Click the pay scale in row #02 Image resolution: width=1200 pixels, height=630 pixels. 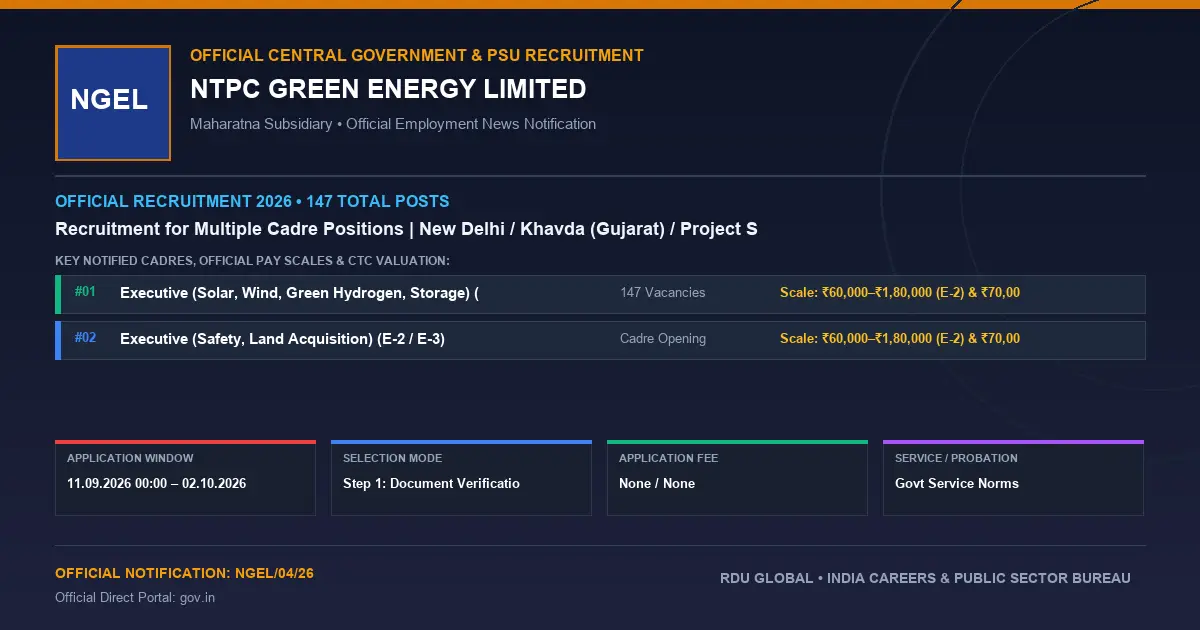click(900, 339)
